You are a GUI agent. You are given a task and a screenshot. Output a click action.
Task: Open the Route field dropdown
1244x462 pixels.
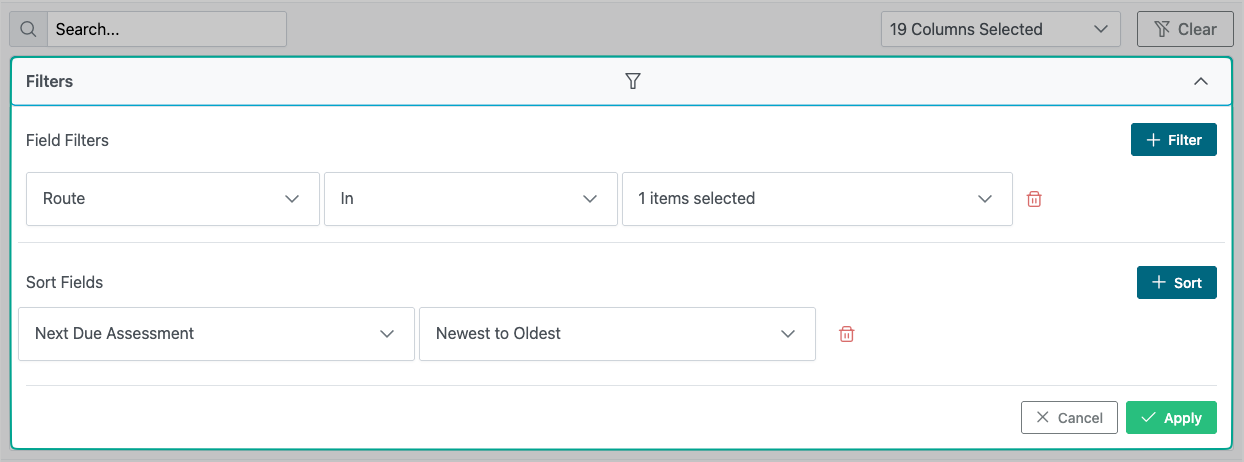[171, 199]
